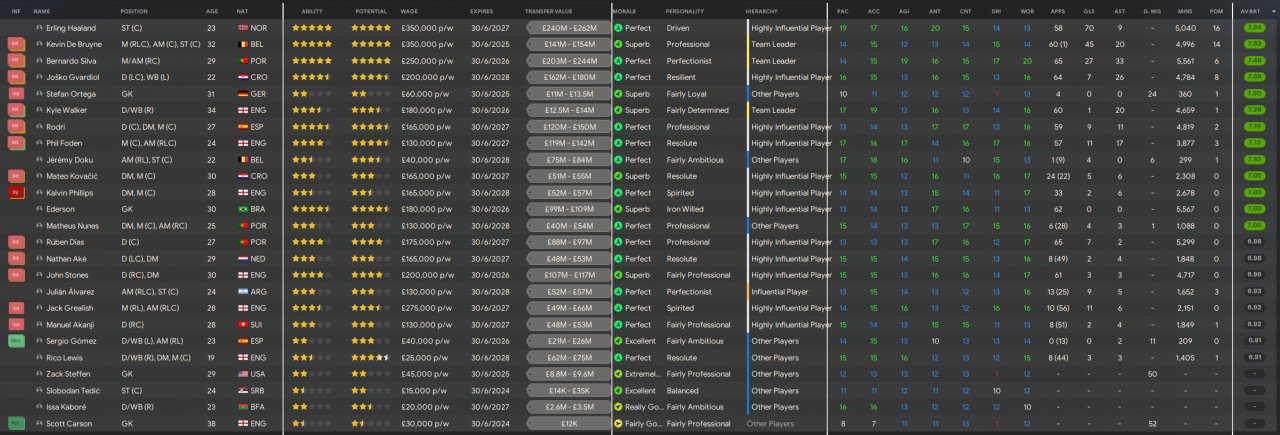Sort by the PERSONALITY column header
Image resolution: width=1280 pixels, height=435 pixels.
point(685,10)
